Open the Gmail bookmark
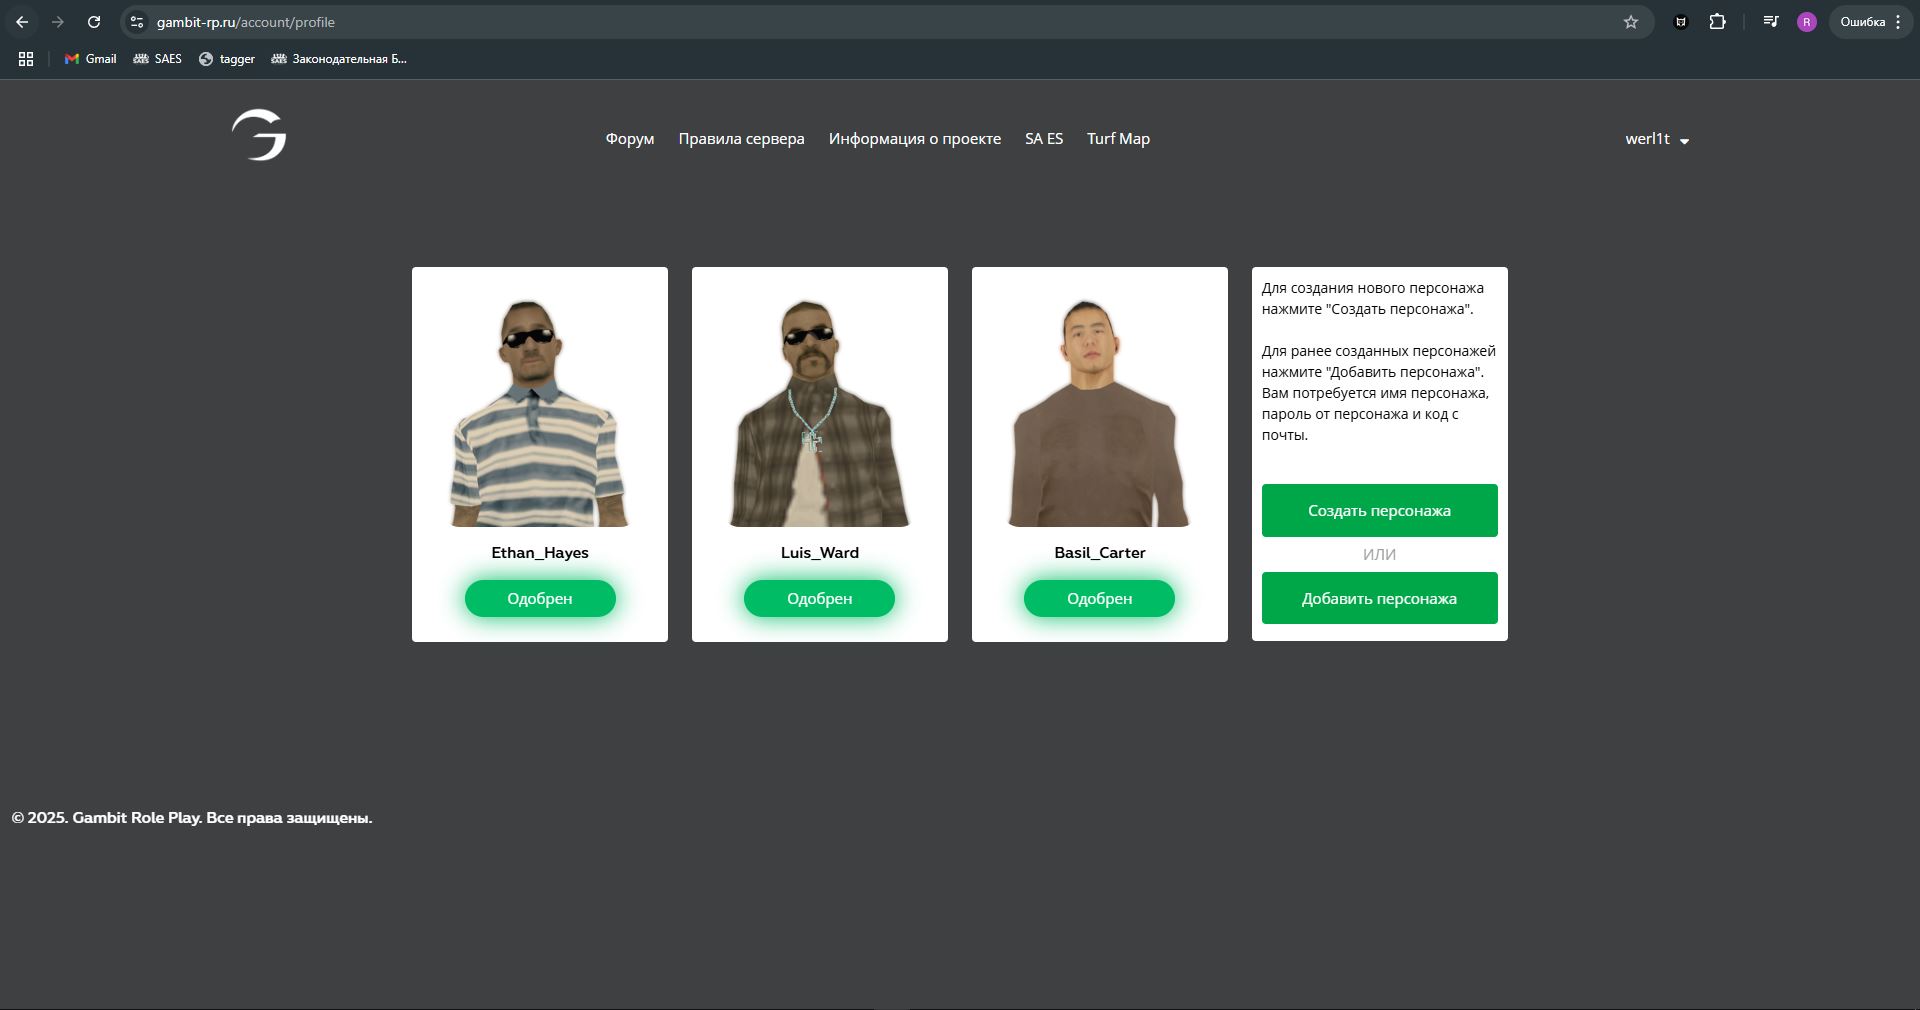The height and width of the screenshot is (1010, 1920). 90,59
